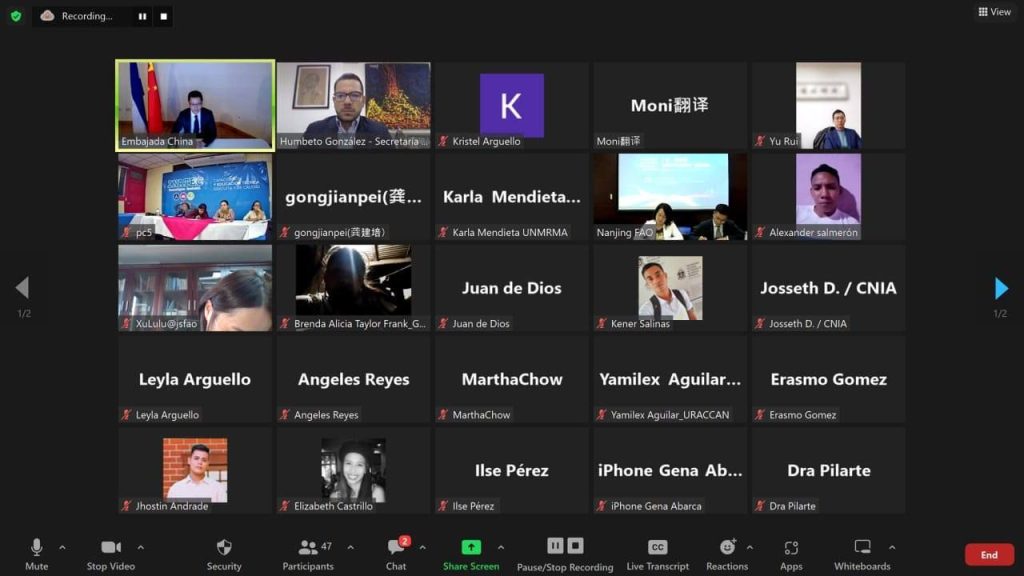
Task: Select the Embajada China video tile
Action: coord(195,105)
